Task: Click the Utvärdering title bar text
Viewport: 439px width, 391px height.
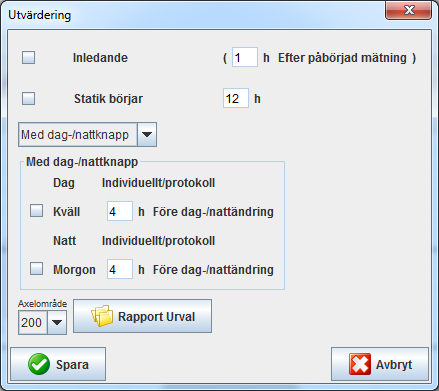Action: tap(40, 15)
